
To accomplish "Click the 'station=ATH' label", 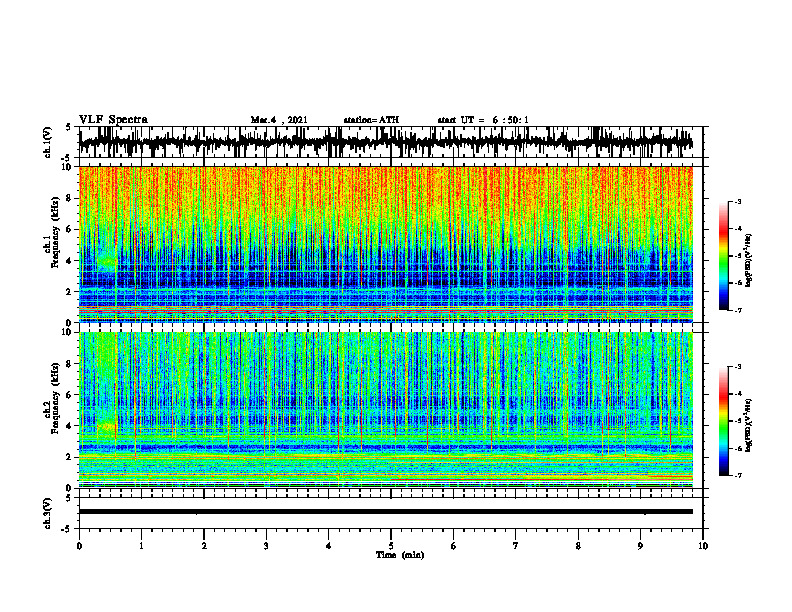I will coord(371,120).
